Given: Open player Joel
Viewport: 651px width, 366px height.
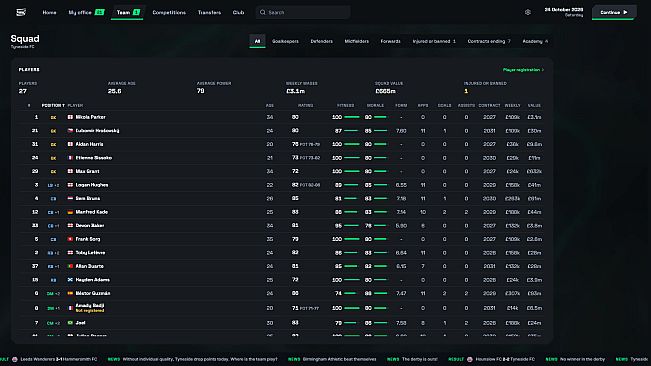Looking at the screenshot, I should click(81, 323).
